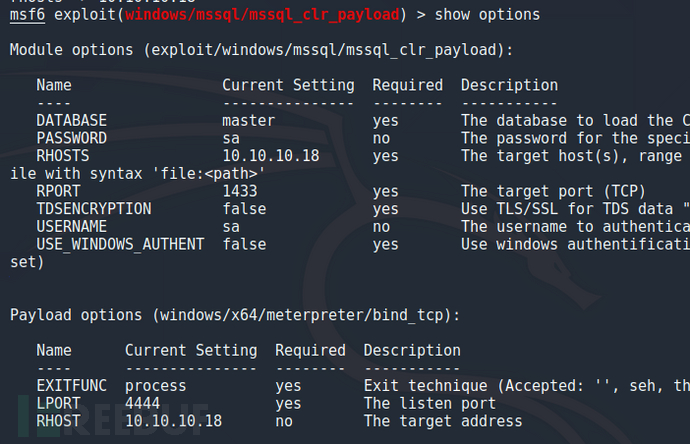Click 'The target port (TCP)' description
690x444 pixels.
pos(553,191)
